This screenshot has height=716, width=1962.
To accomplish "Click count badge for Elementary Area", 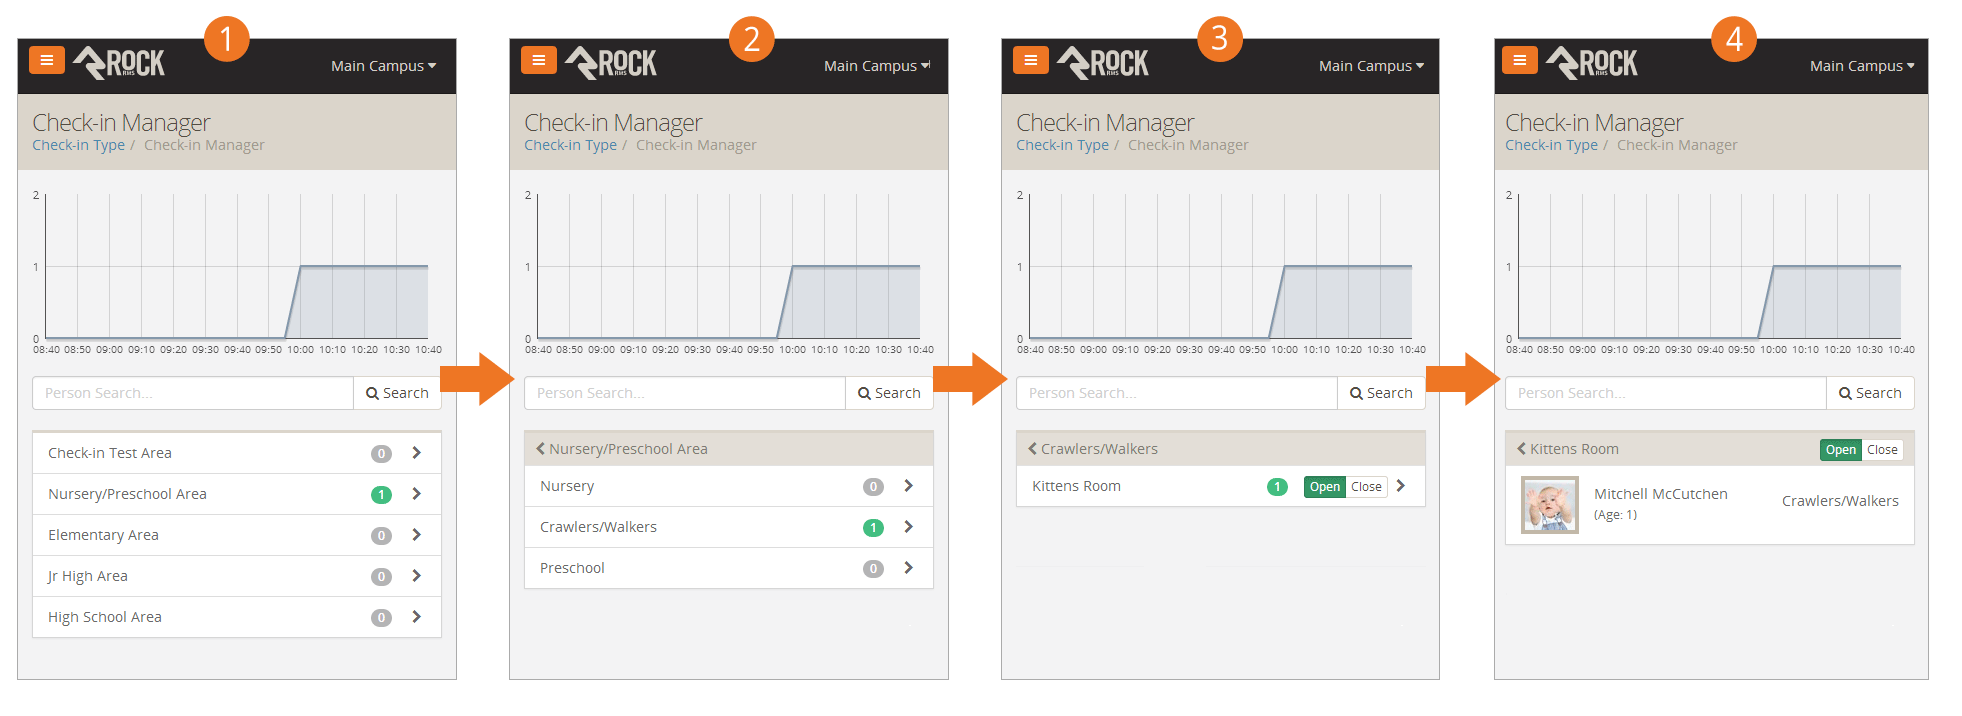I will tap(381, 536).
